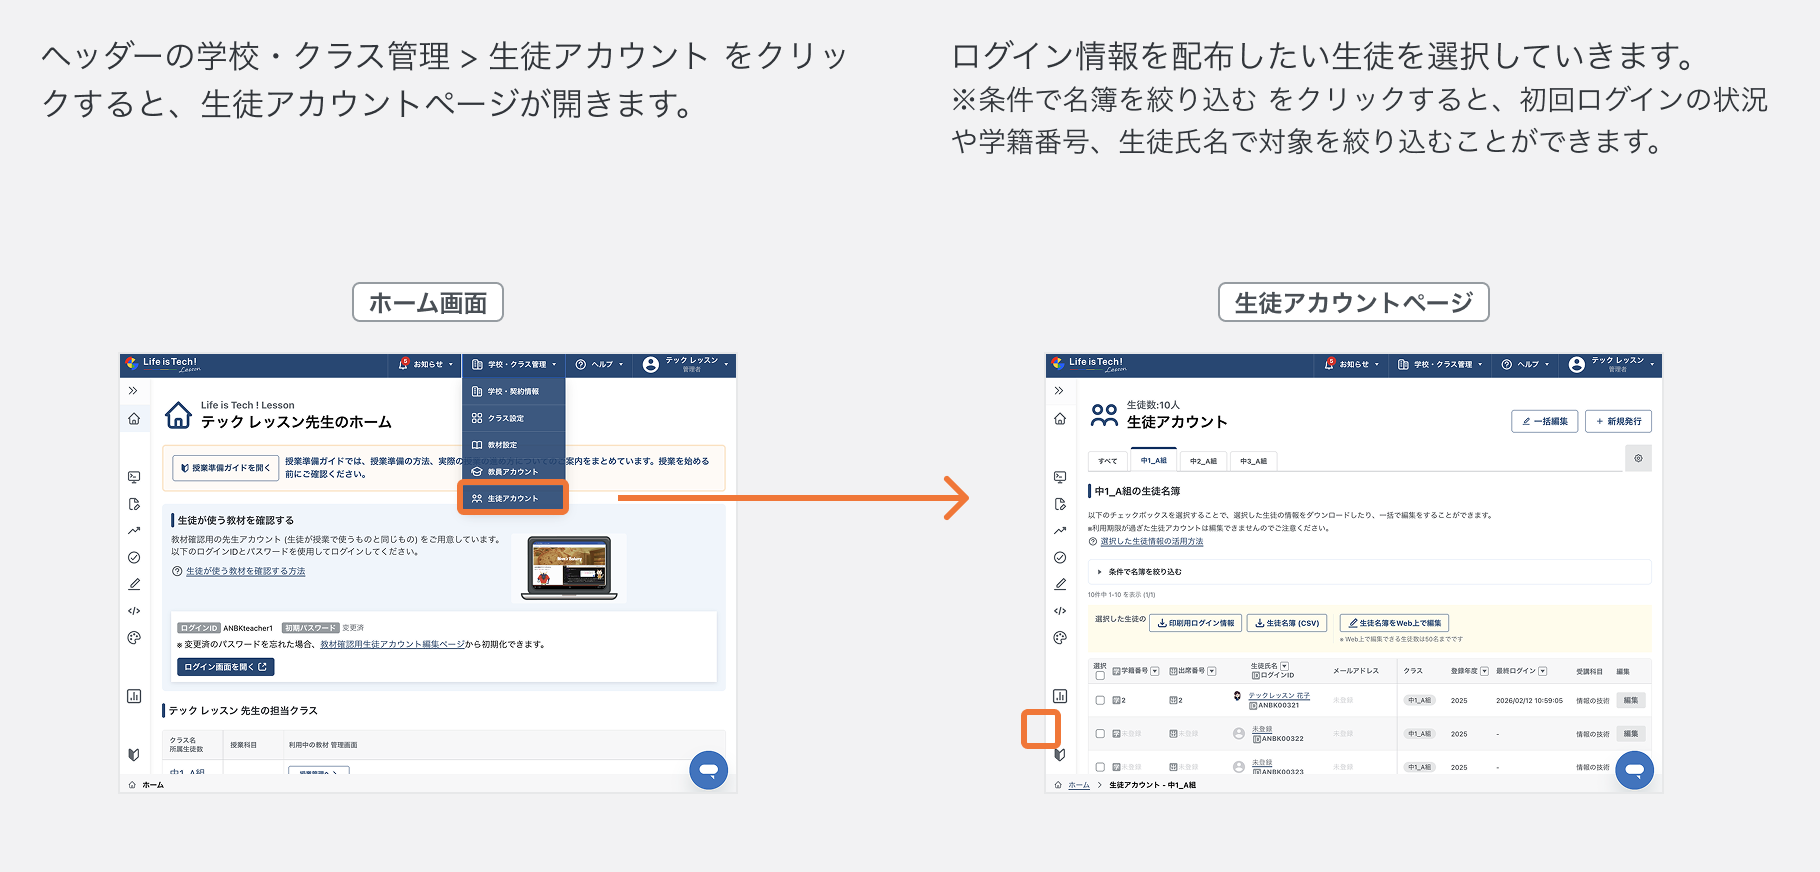Click the beginner-mark sidebar icon in the home screen
This screenshot has width=1820, height=872.
tap(134, 755)
